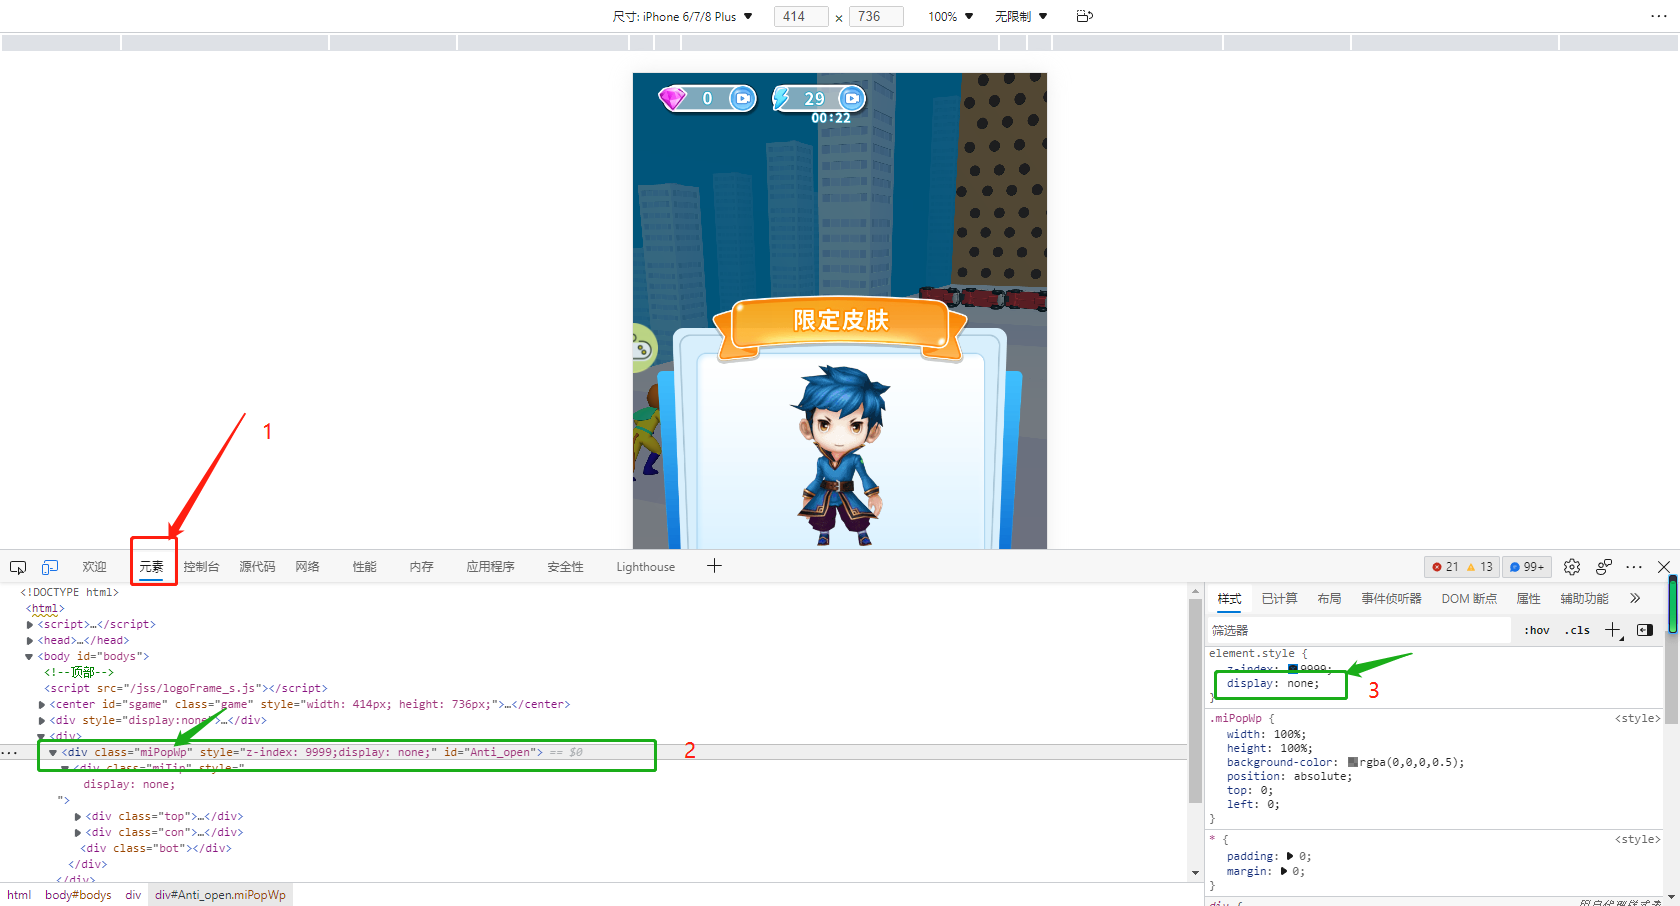The height and width of the screenshot is (906, 1680).
Task: Click the 99+ issues badge
Action: coord(1527,567)
